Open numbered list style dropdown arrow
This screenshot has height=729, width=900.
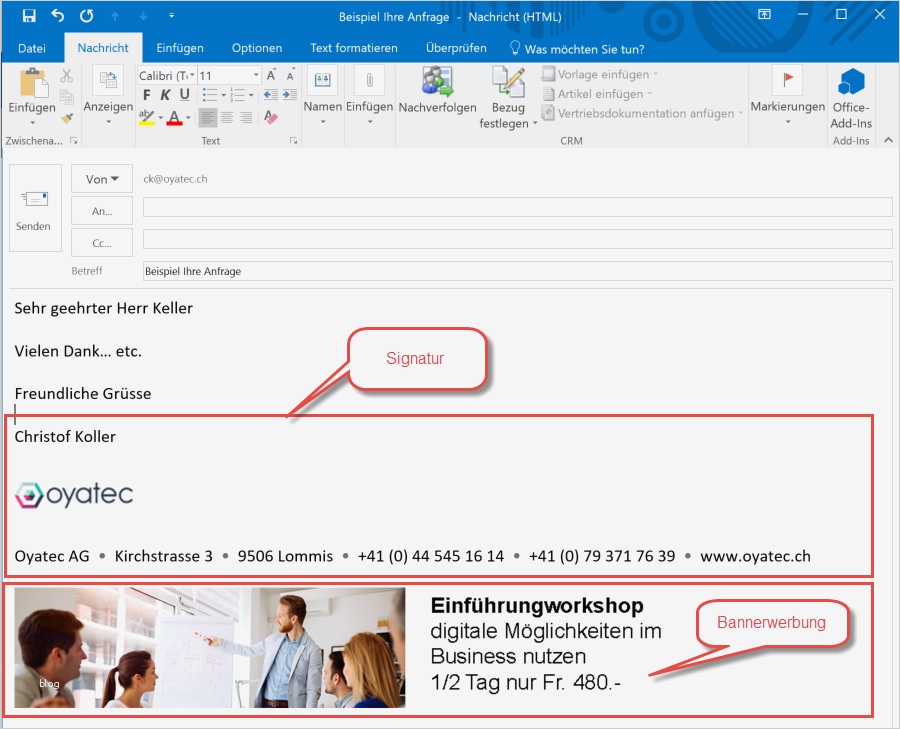[x=251, y=95]
